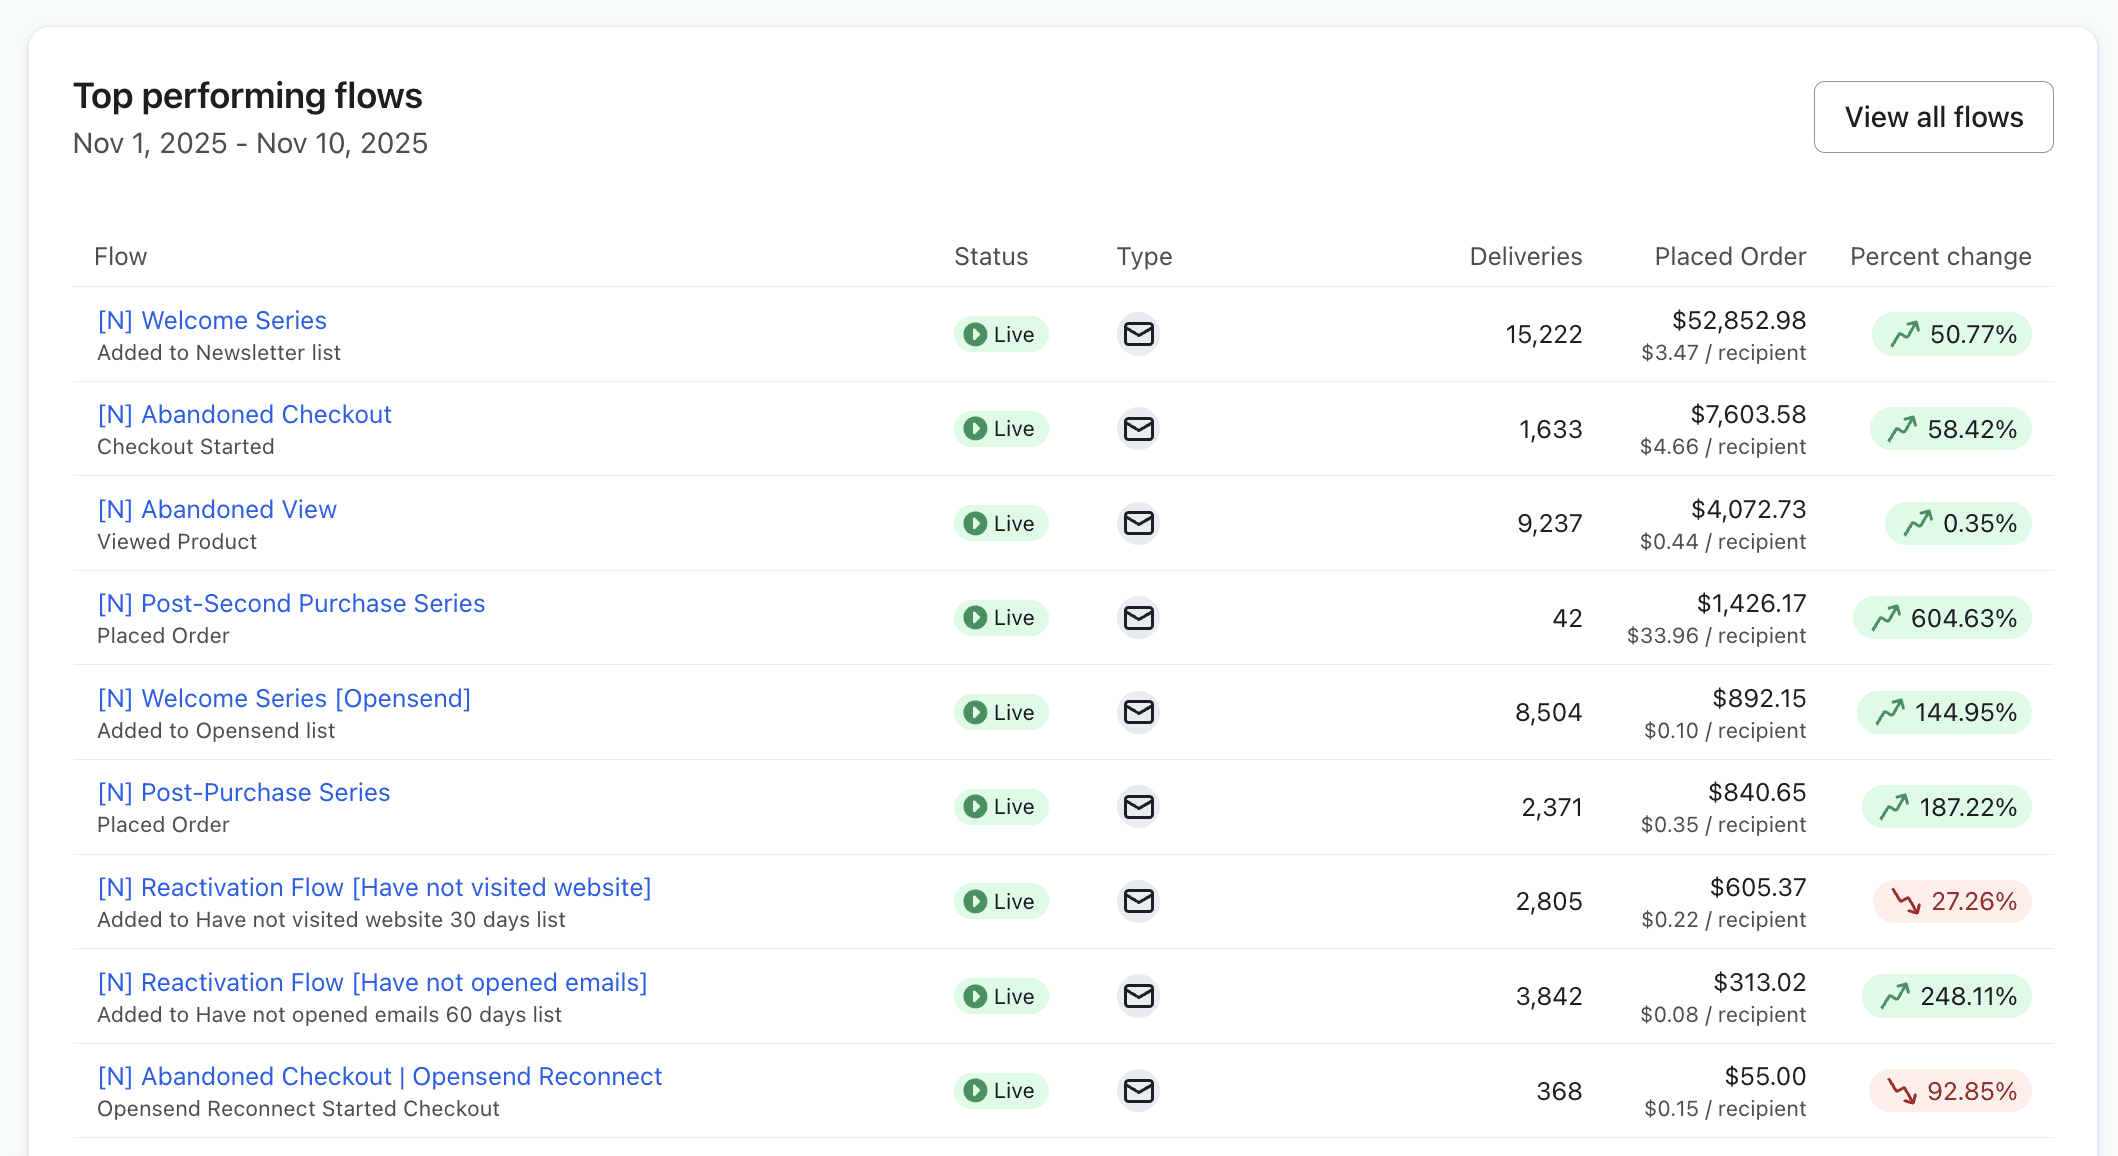Click Live badge in Welcome Series row

point(1000,335)
